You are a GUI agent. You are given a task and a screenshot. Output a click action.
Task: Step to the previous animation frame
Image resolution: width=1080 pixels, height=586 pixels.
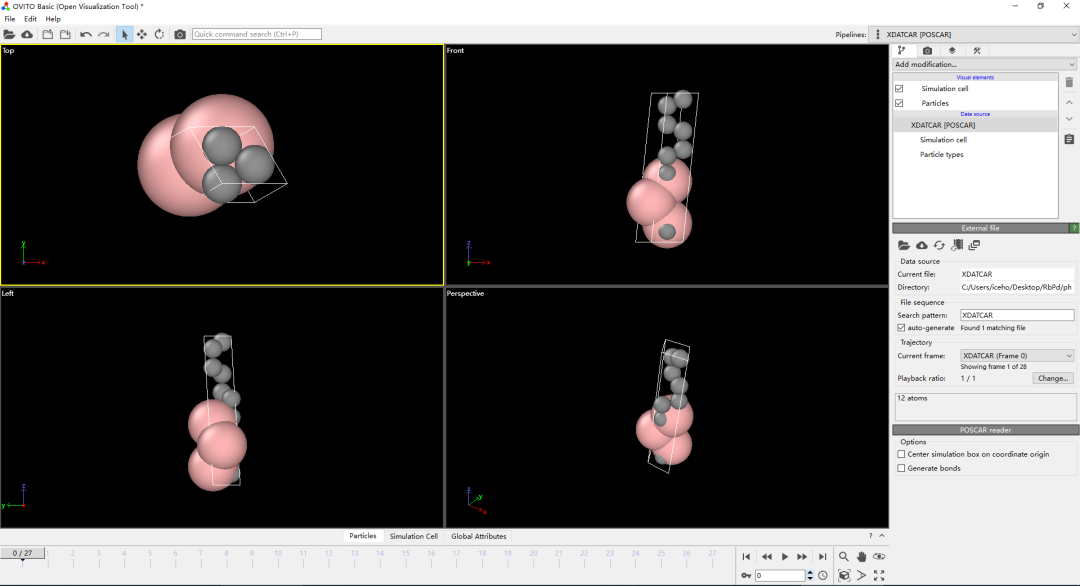click(x=766, y=556)
